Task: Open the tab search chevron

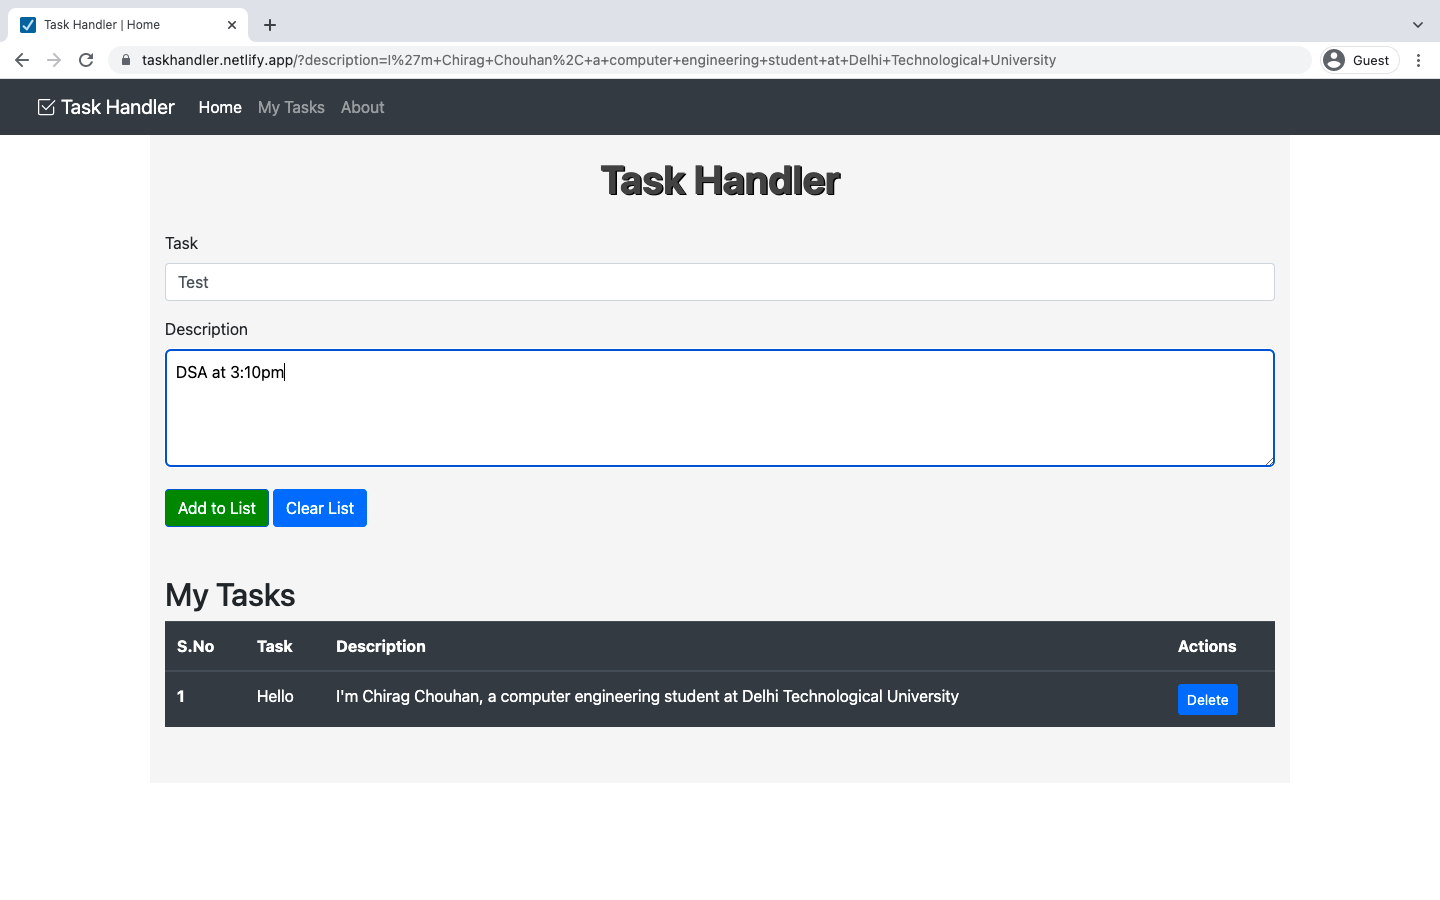Action: (1417, 24)
